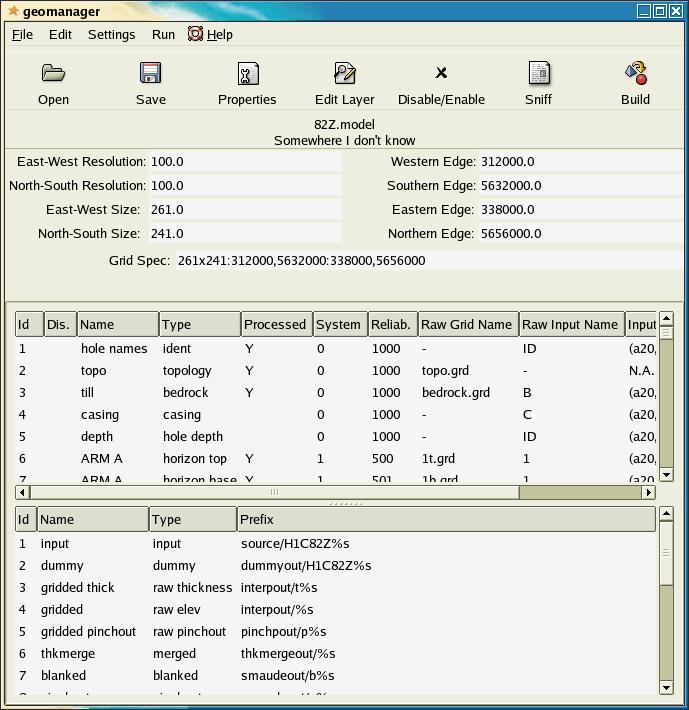Click the Raw Grid Name column header
This screenshot has width=689, height=710.
coord(467,324)
